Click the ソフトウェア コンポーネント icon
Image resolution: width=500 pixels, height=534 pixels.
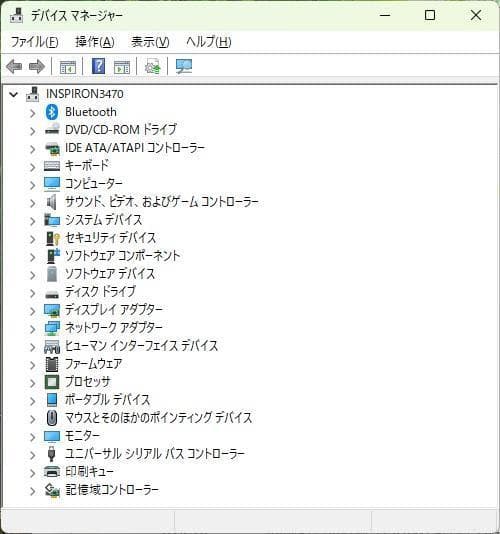coord(53,256)
